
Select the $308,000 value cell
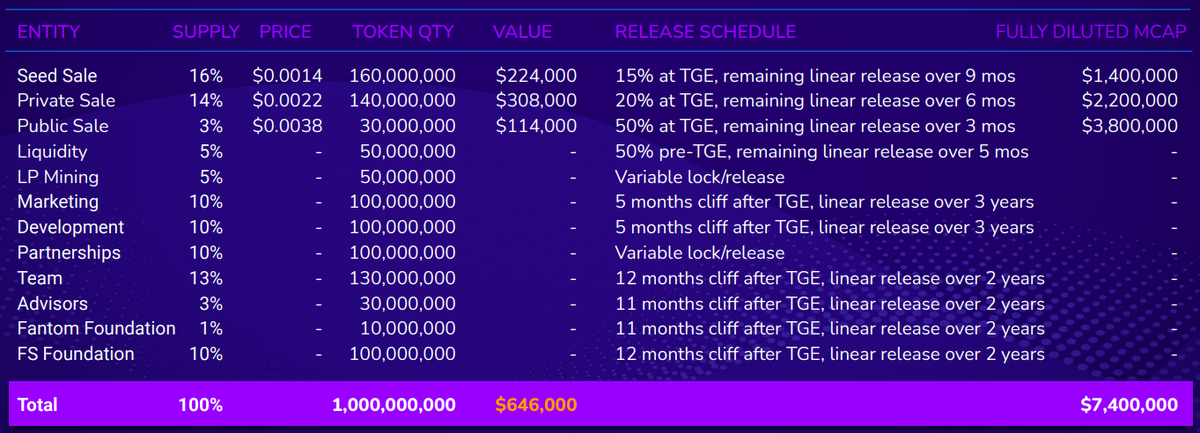point(536,100)
